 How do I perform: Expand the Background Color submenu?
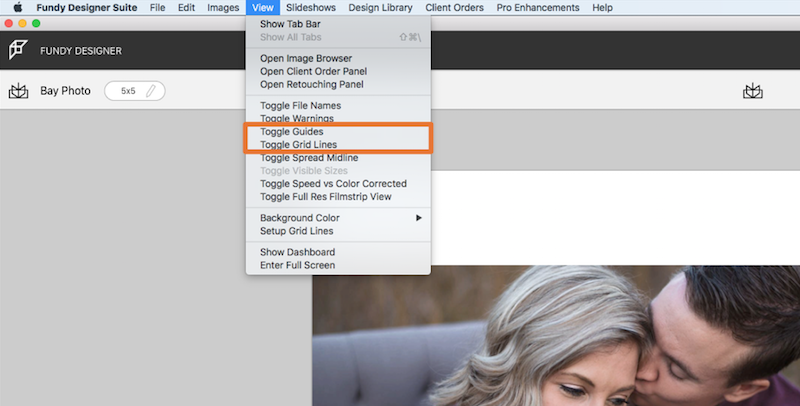pyautogui.click(x=338, y=218)
